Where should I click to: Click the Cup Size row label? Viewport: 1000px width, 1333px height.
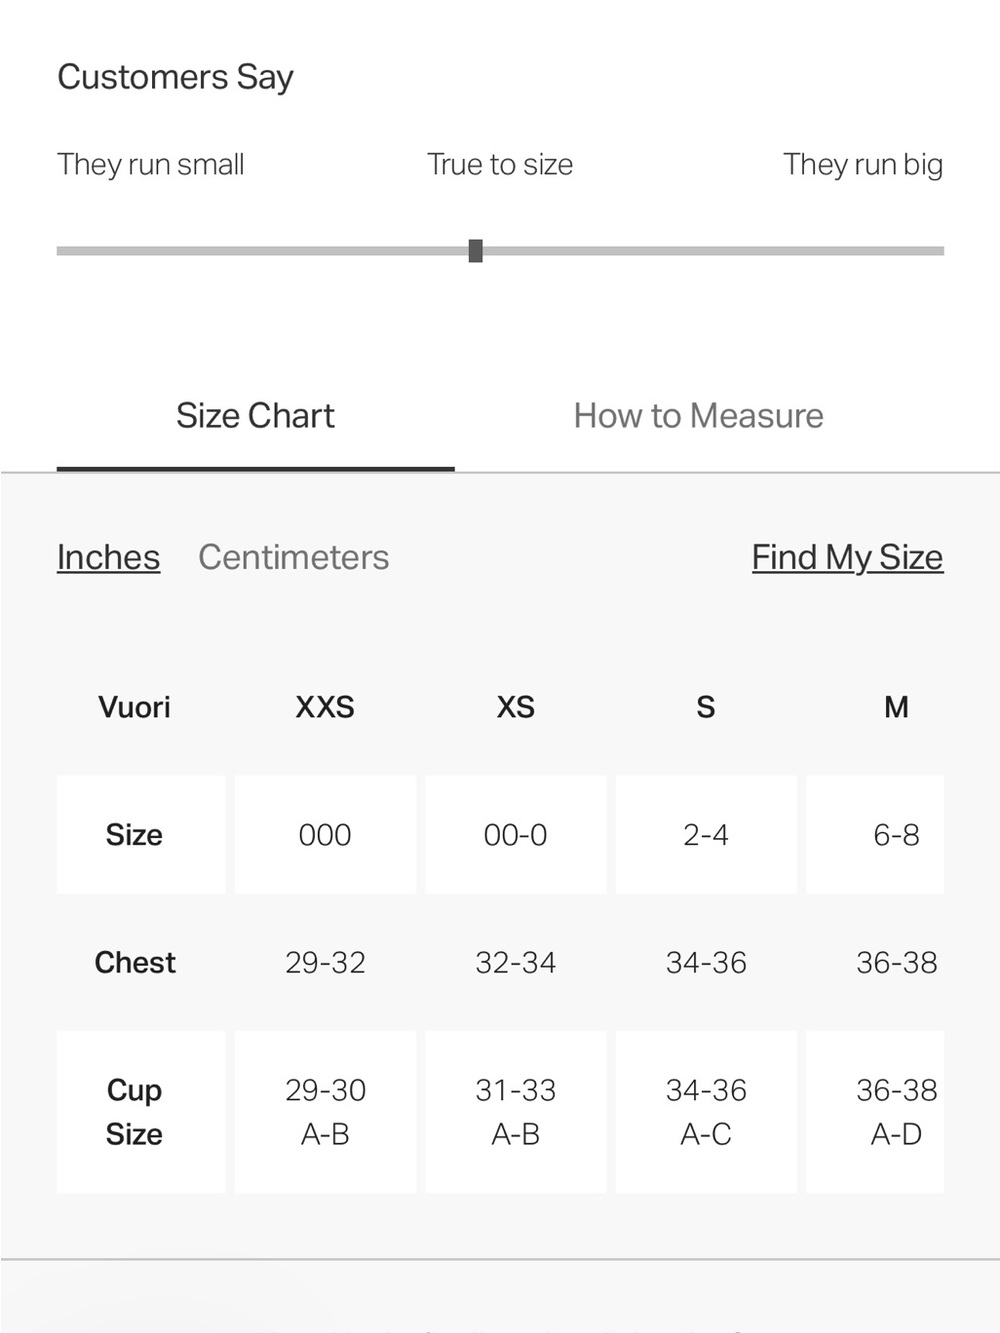click(x=134, y=1112)
